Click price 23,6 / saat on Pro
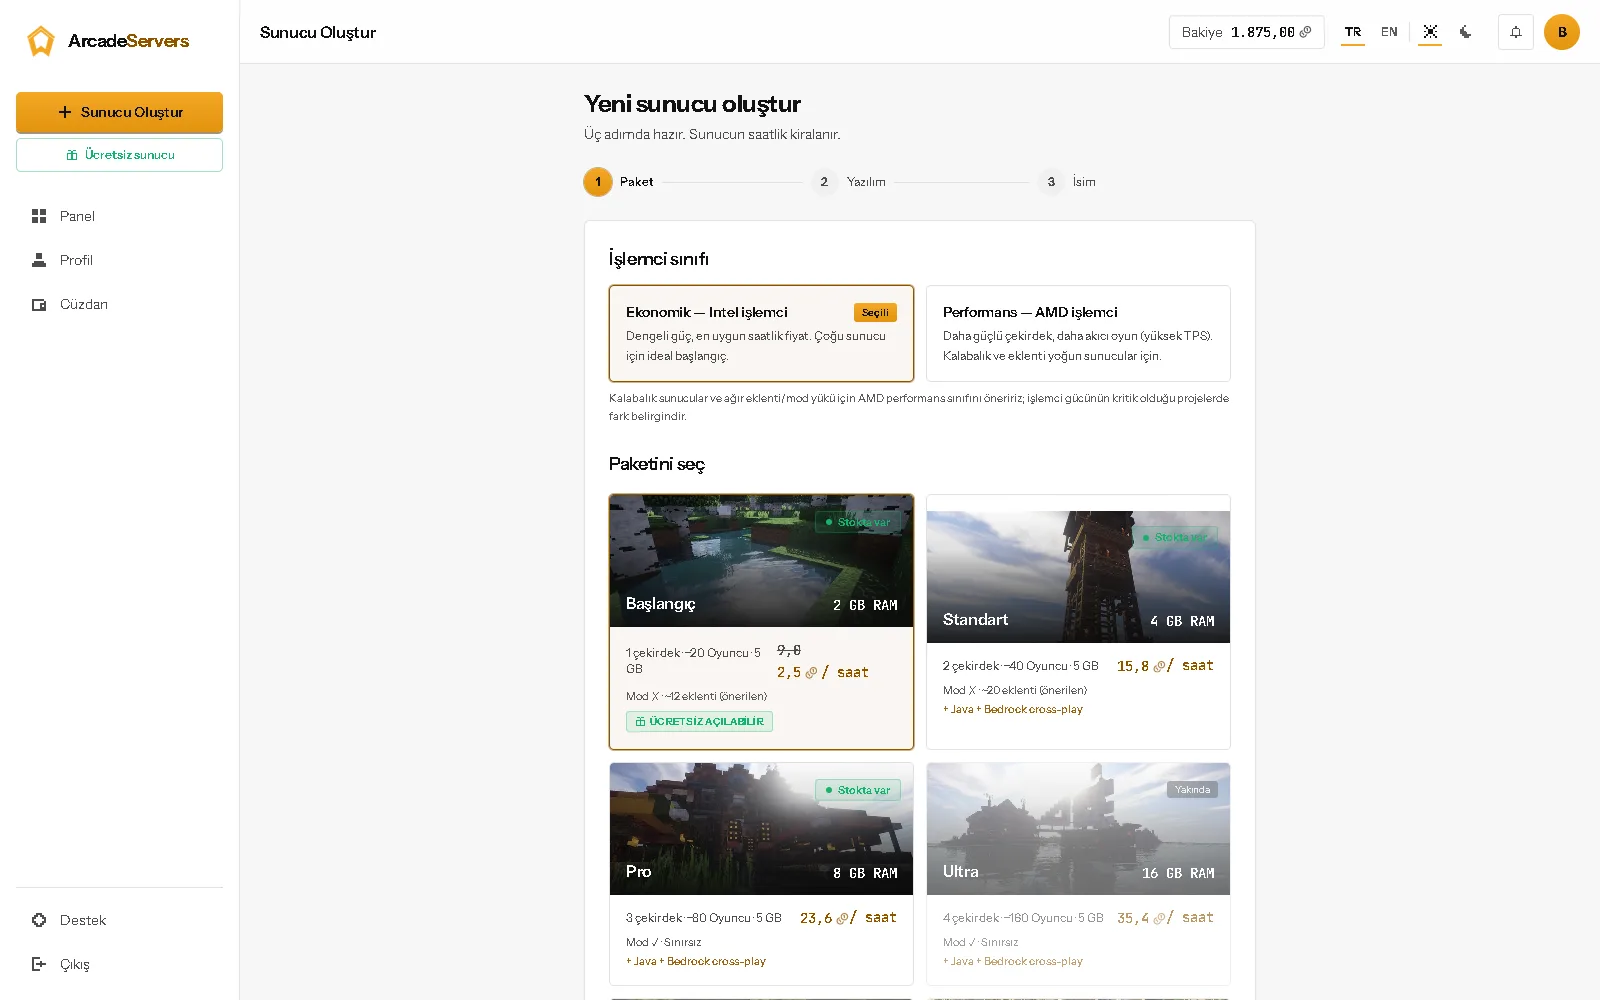 click(848, 918)
